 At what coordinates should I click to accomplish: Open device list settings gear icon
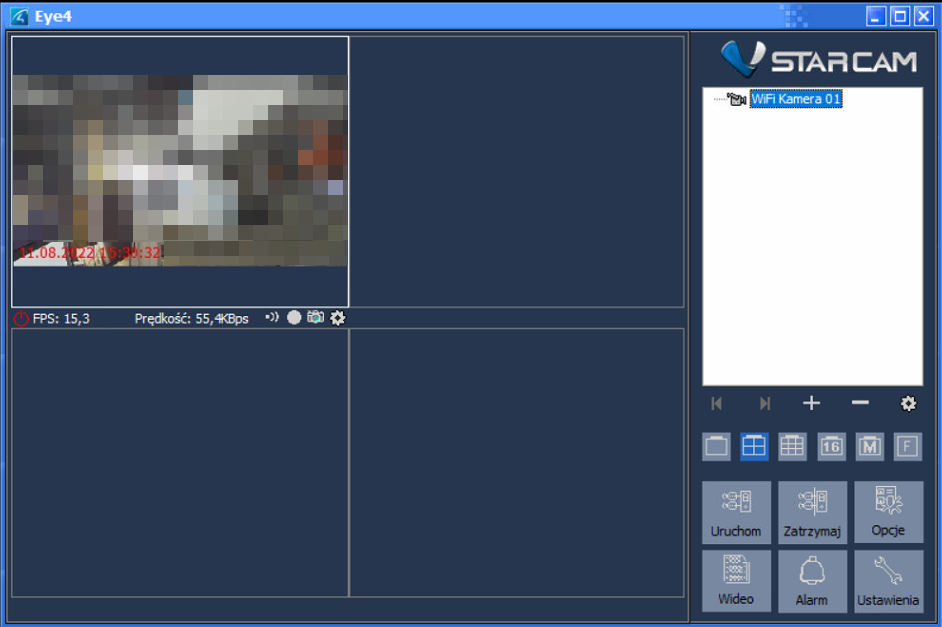click(908, 403)
